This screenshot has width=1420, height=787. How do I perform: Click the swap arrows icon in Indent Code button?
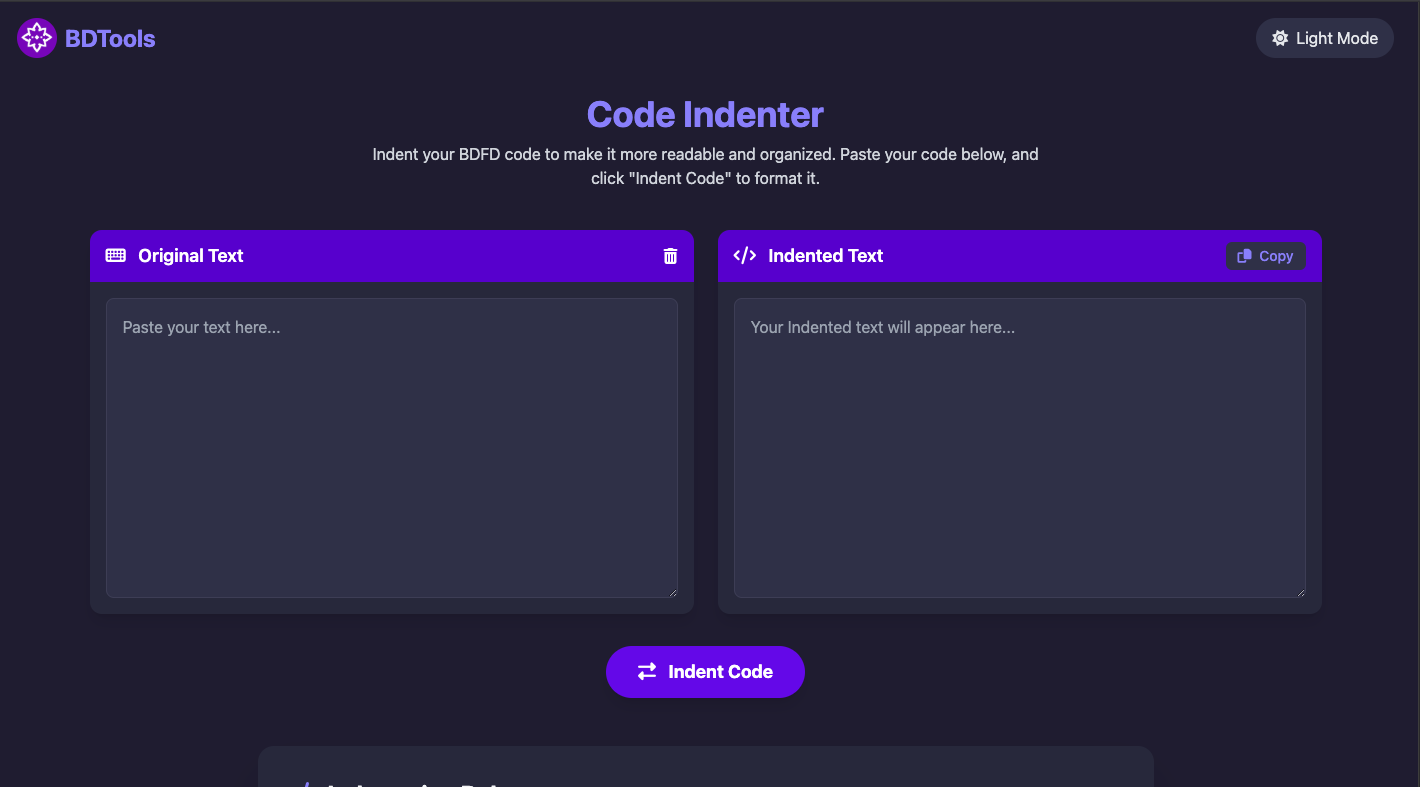point(646,671)
